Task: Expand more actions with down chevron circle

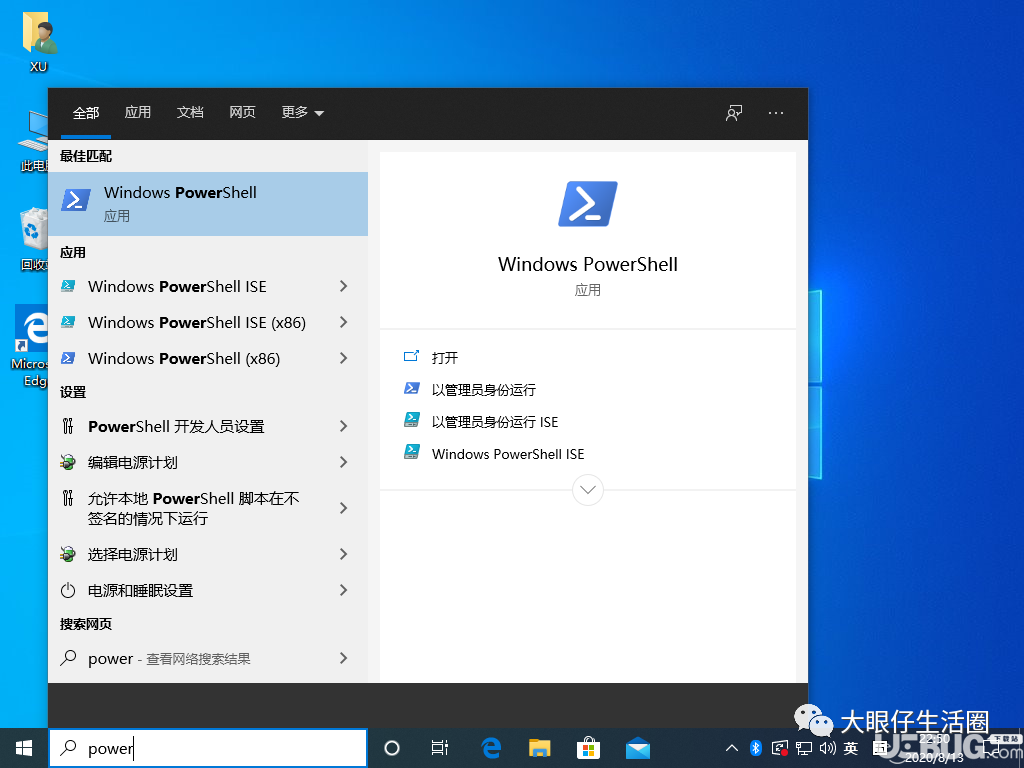Action: [x=587, y=489]
